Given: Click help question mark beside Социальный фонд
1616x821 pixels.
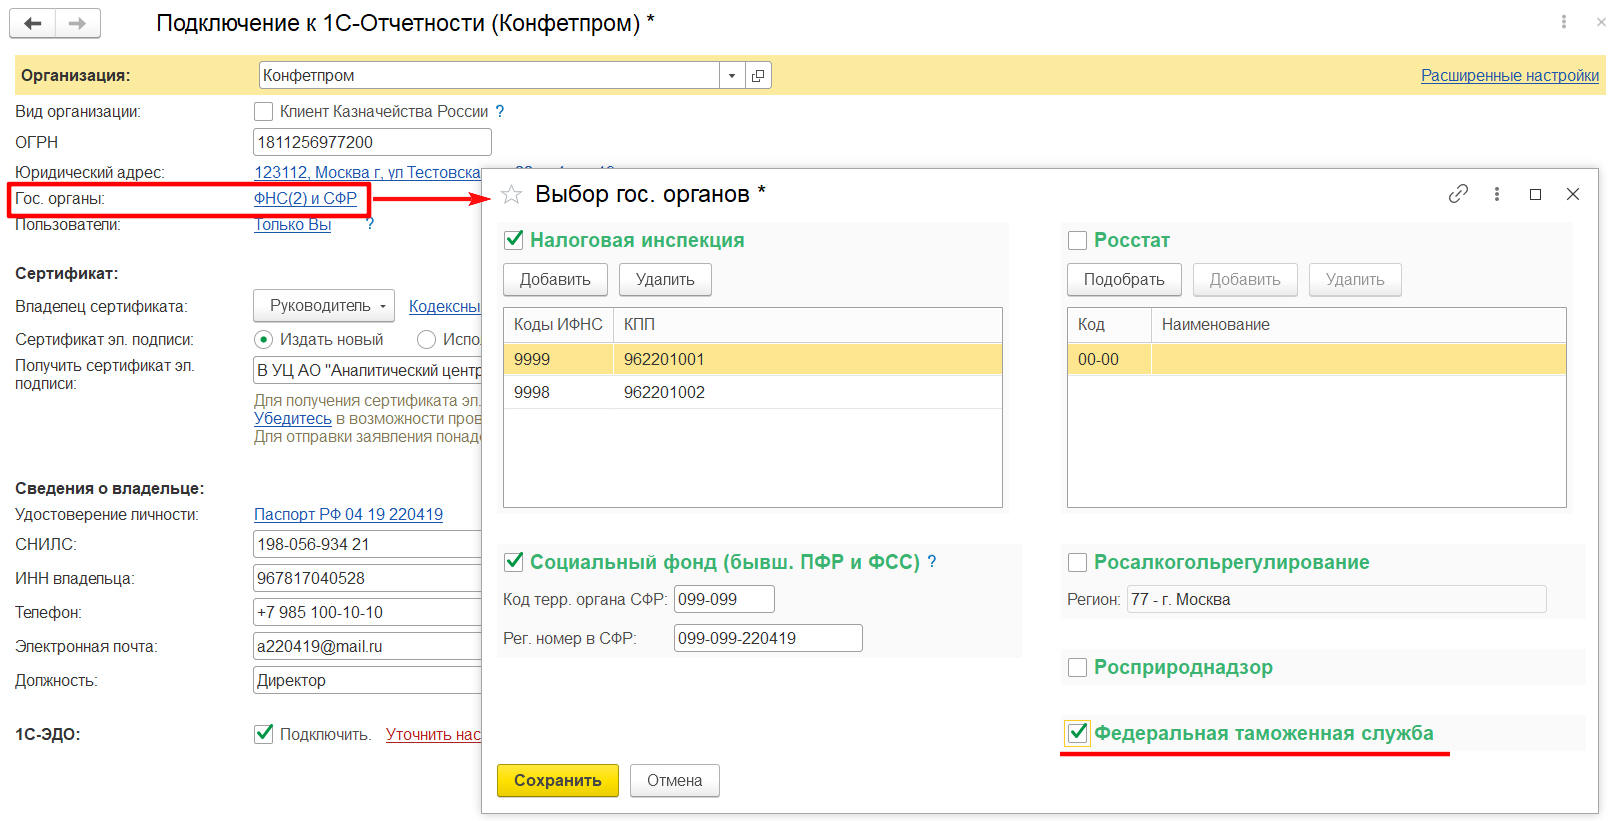Looking at the screenshot, I should click(932, 562).
